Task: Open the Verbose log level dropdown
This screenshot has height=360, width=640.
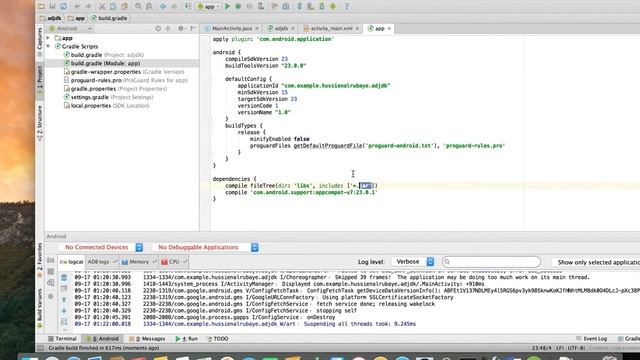Action: 413,262
